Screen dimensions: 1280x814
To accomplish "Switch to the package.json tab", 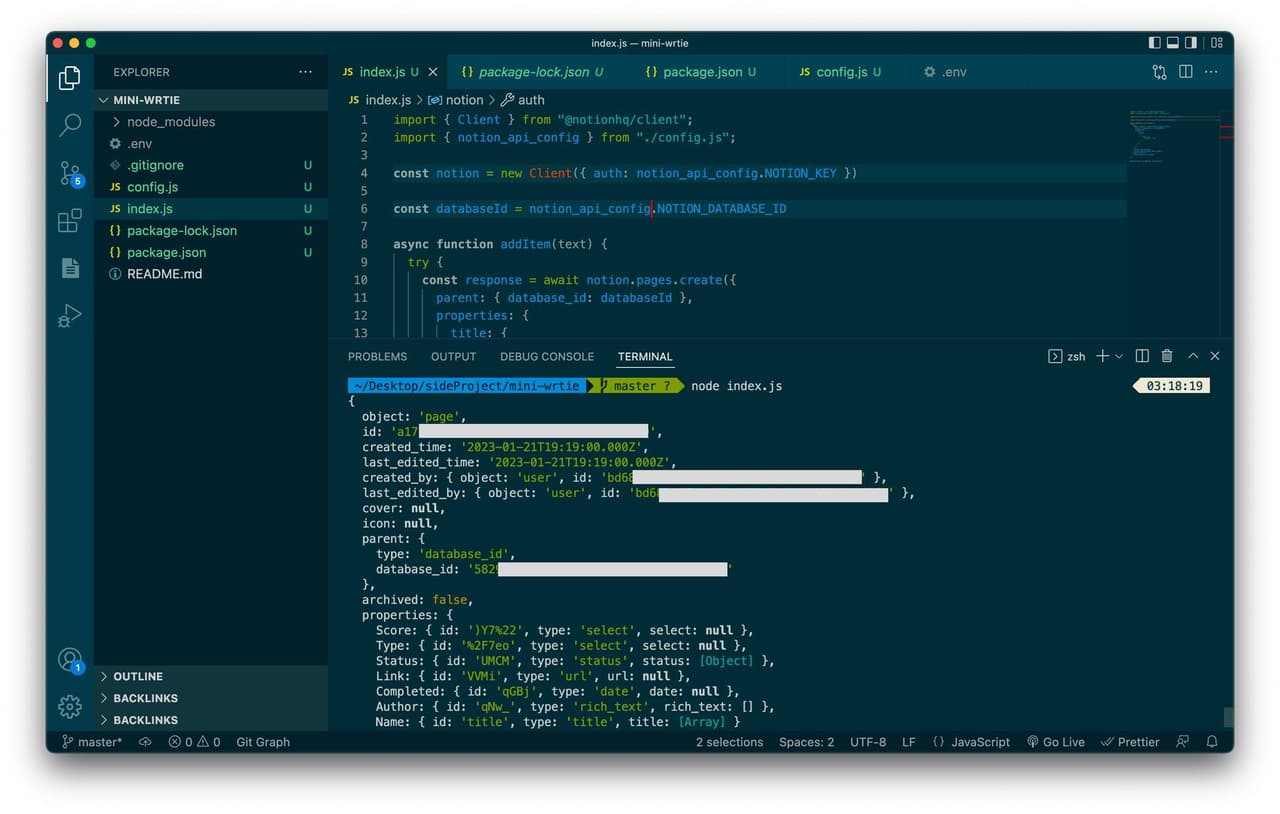I will coord(702,72).
